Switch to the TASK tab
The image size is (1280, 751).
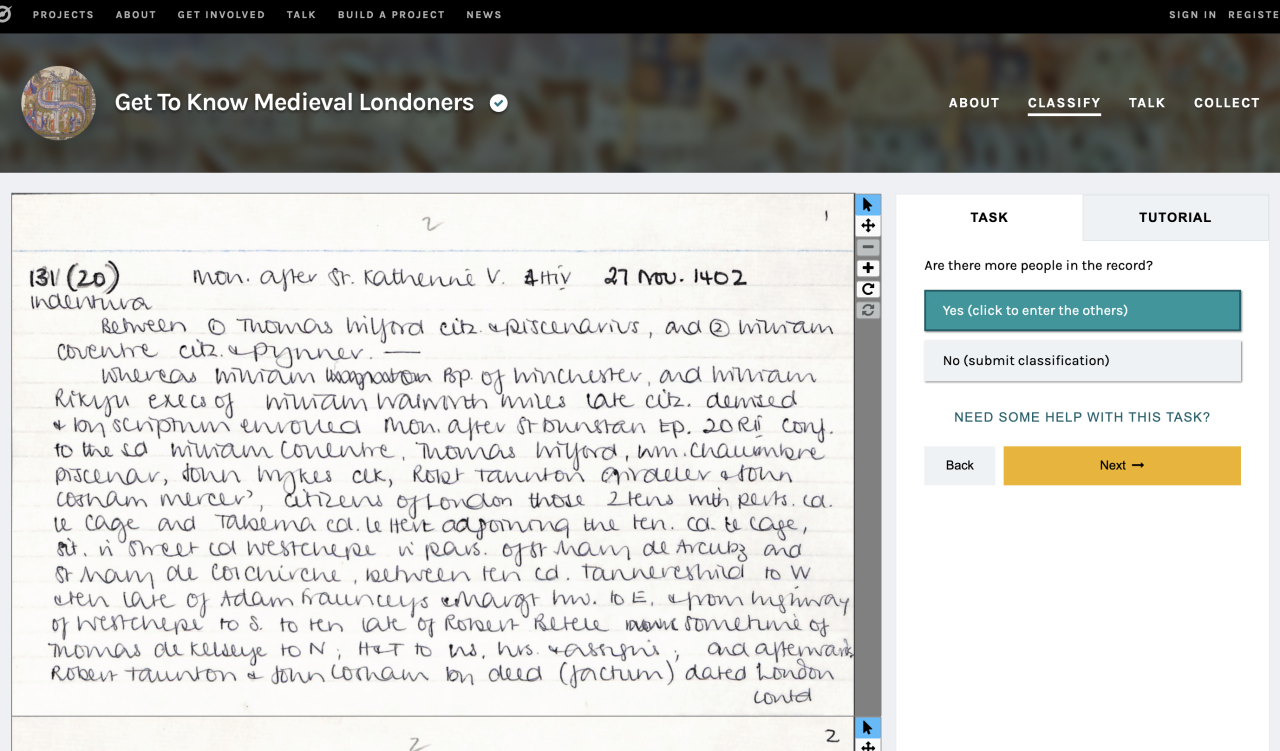(x=989, y=217)
